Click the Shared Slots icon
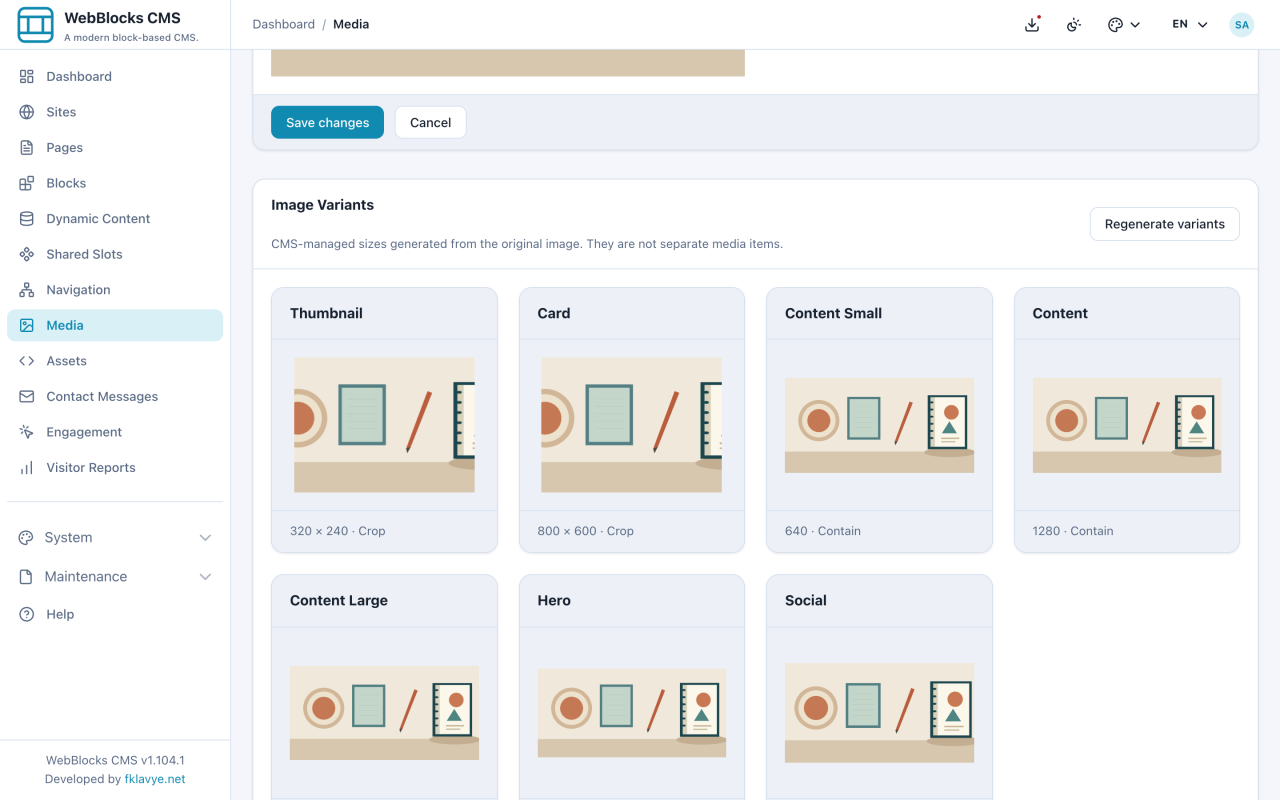This screenshot has height=800, width=1280. pos(27,254)
